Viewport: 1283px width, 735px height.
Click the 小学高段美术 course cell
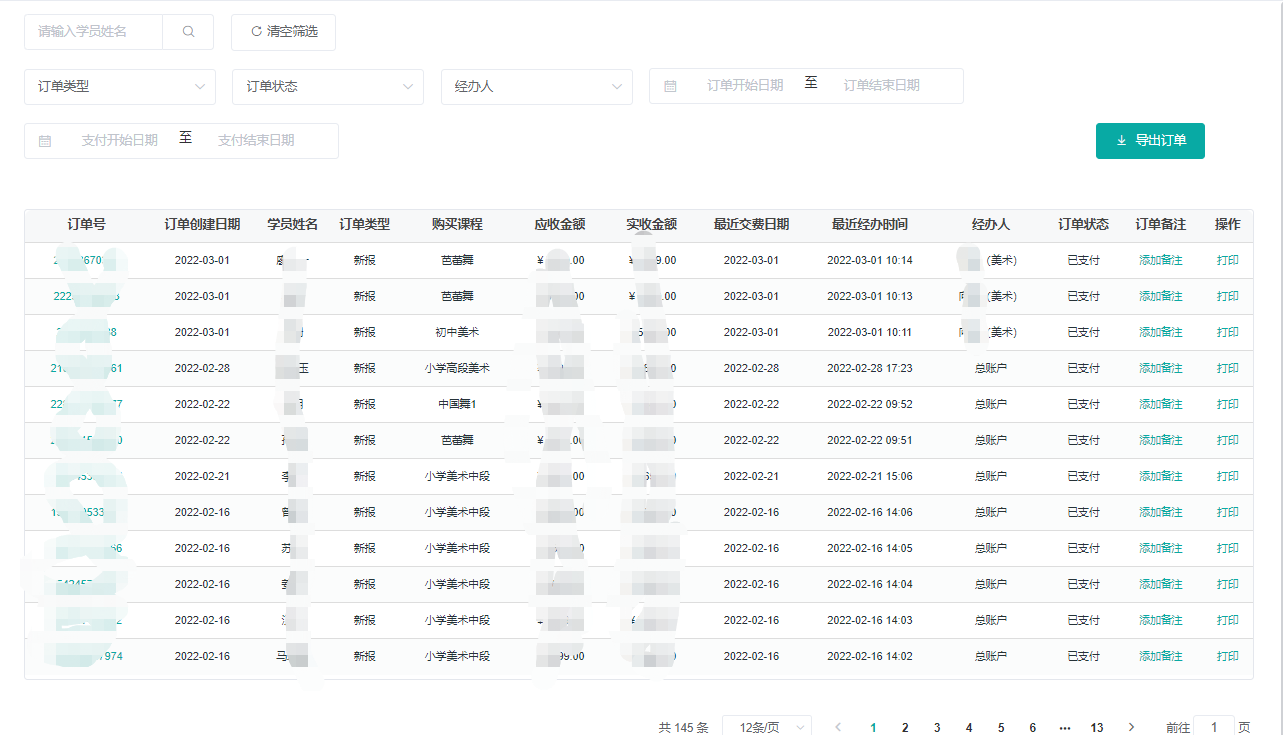[457, 369]
